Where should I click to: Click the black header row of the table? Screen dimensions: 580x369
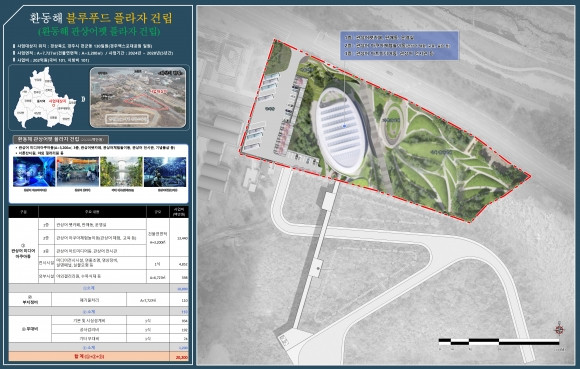click(98, 212)
